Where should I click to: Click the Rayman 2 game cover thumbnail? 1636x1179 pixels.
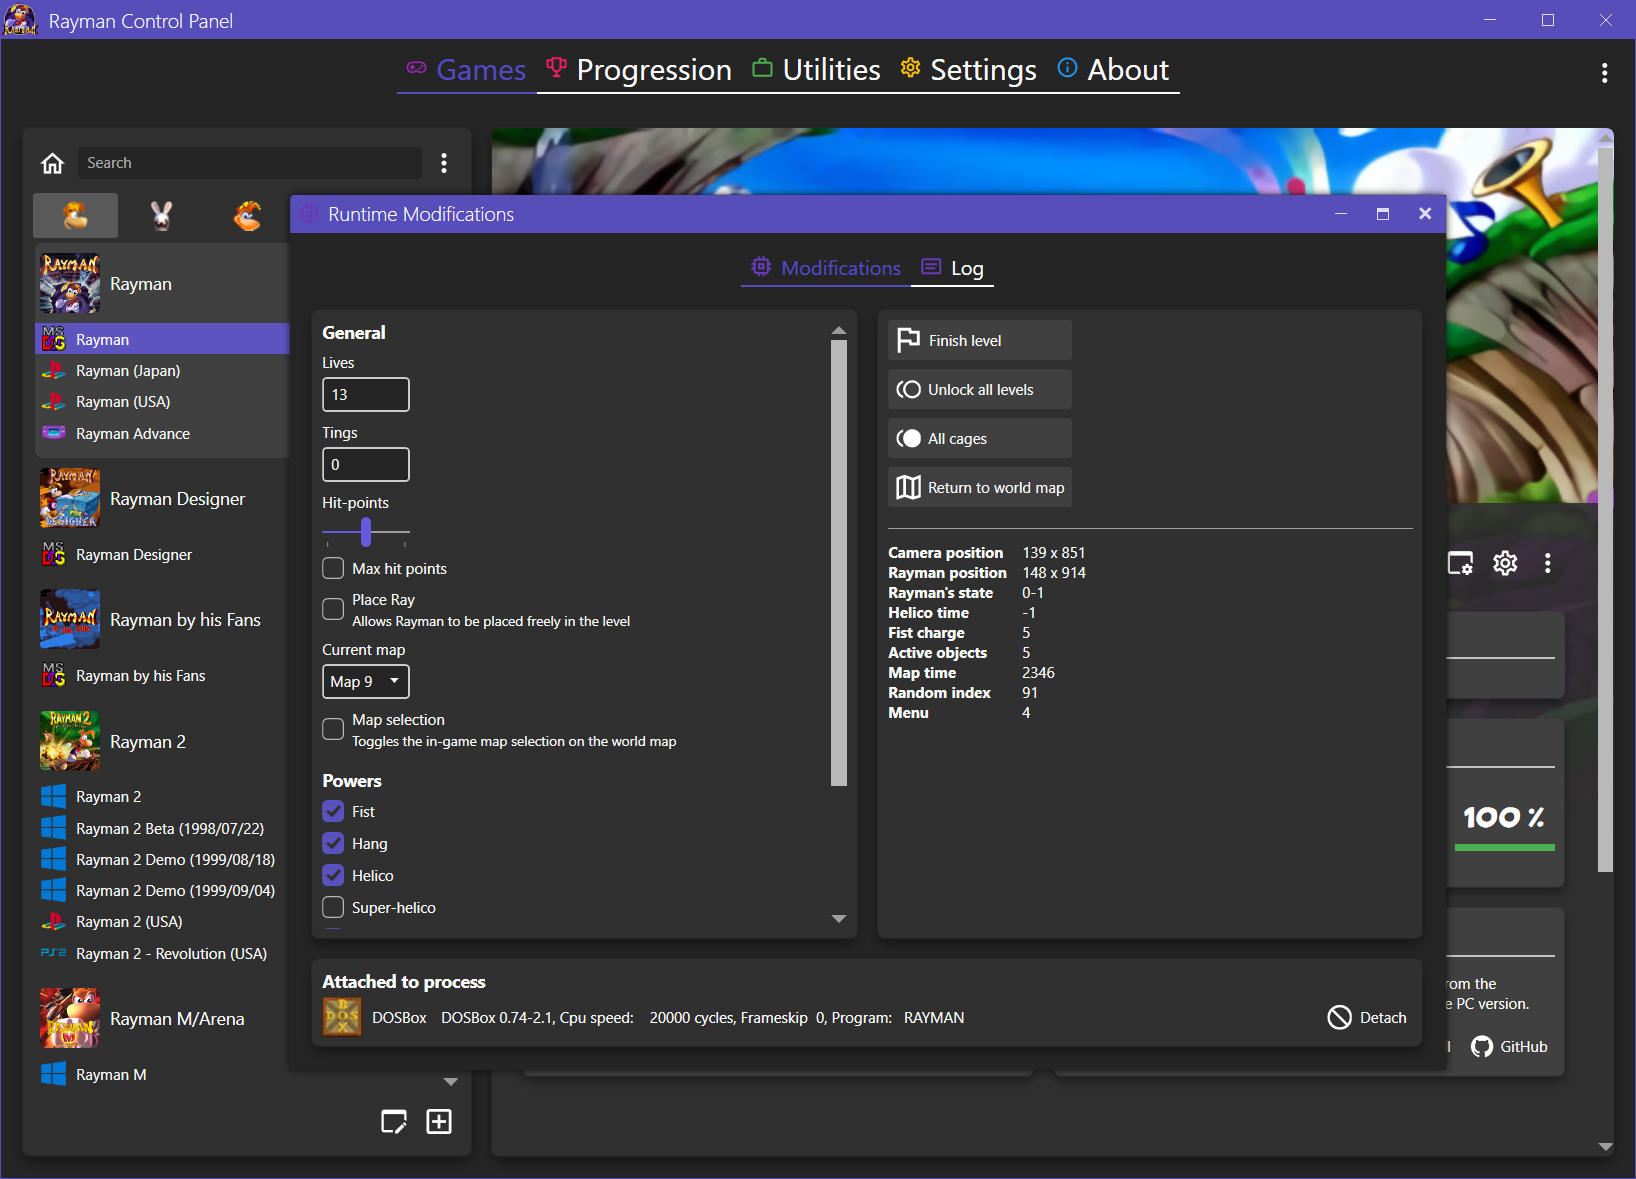70,741
